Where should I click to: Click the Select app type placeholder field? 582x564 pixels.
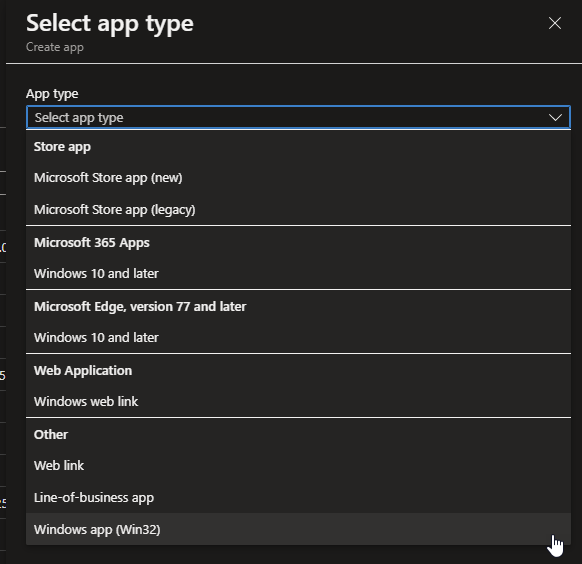point(298,118)
